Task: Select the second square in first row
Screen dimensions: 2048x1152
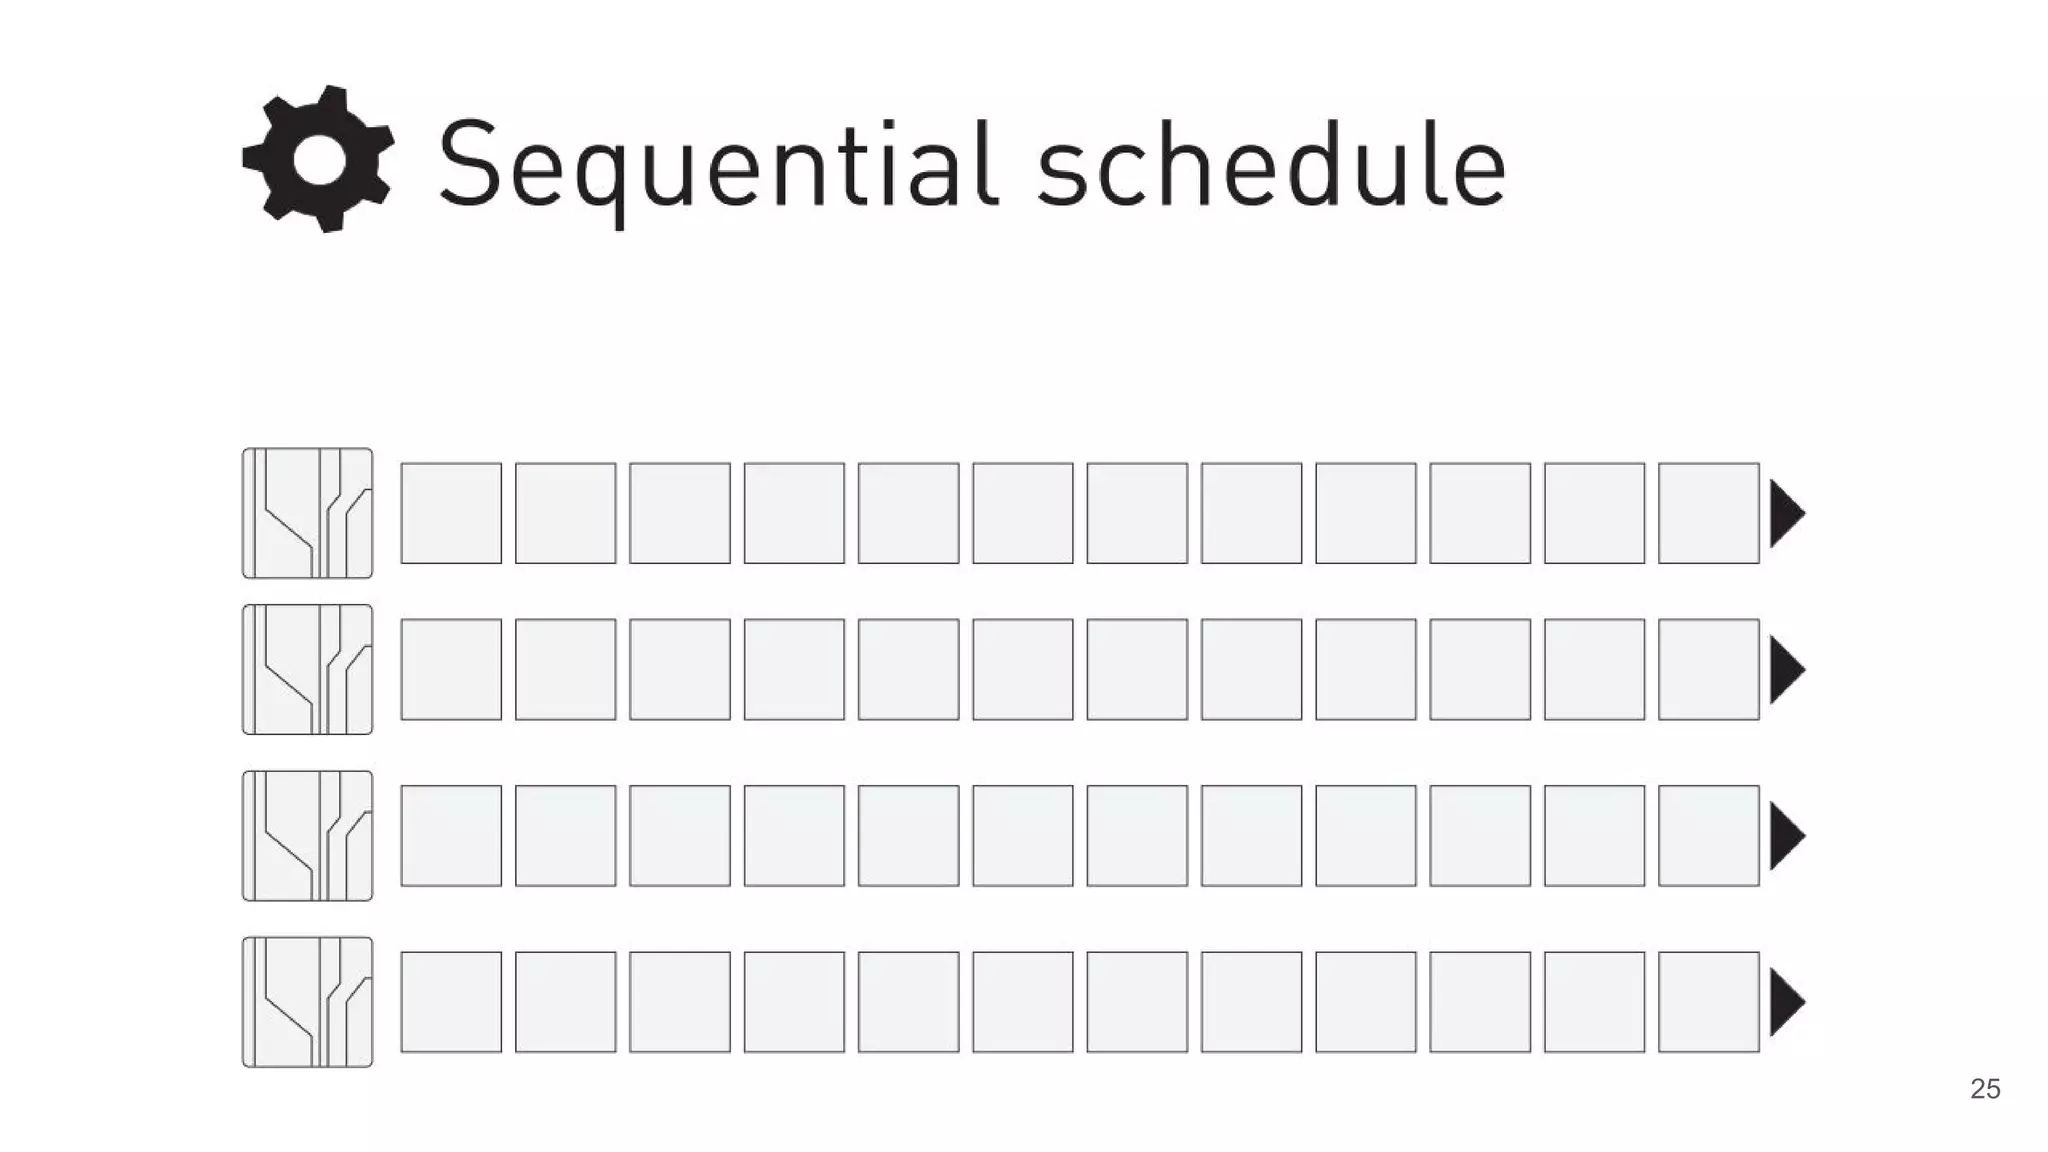Action: click(x=566, y=513)
